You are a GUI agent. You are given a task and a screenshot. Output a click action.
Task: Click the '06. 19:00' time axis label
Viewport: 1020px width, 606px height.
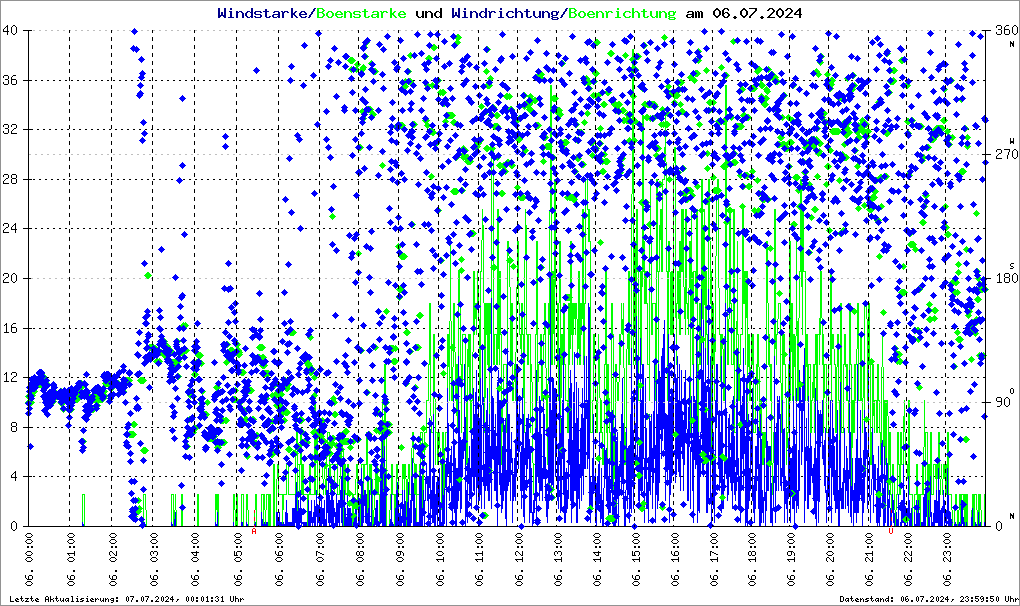point(791,559)
